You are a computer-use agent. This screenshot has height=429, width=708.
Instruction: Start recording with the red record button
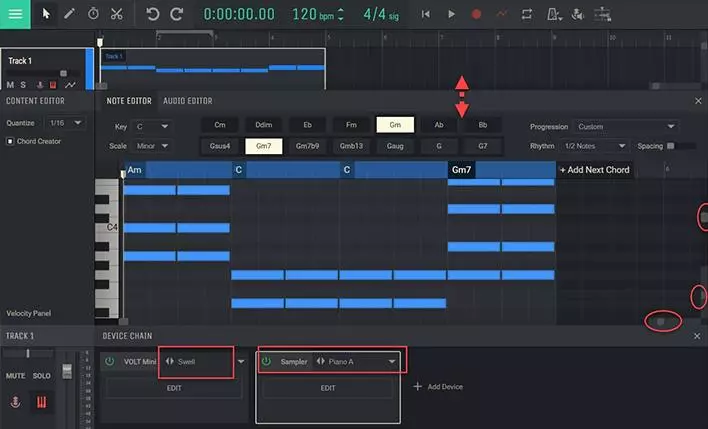click(x=476, y=14)
